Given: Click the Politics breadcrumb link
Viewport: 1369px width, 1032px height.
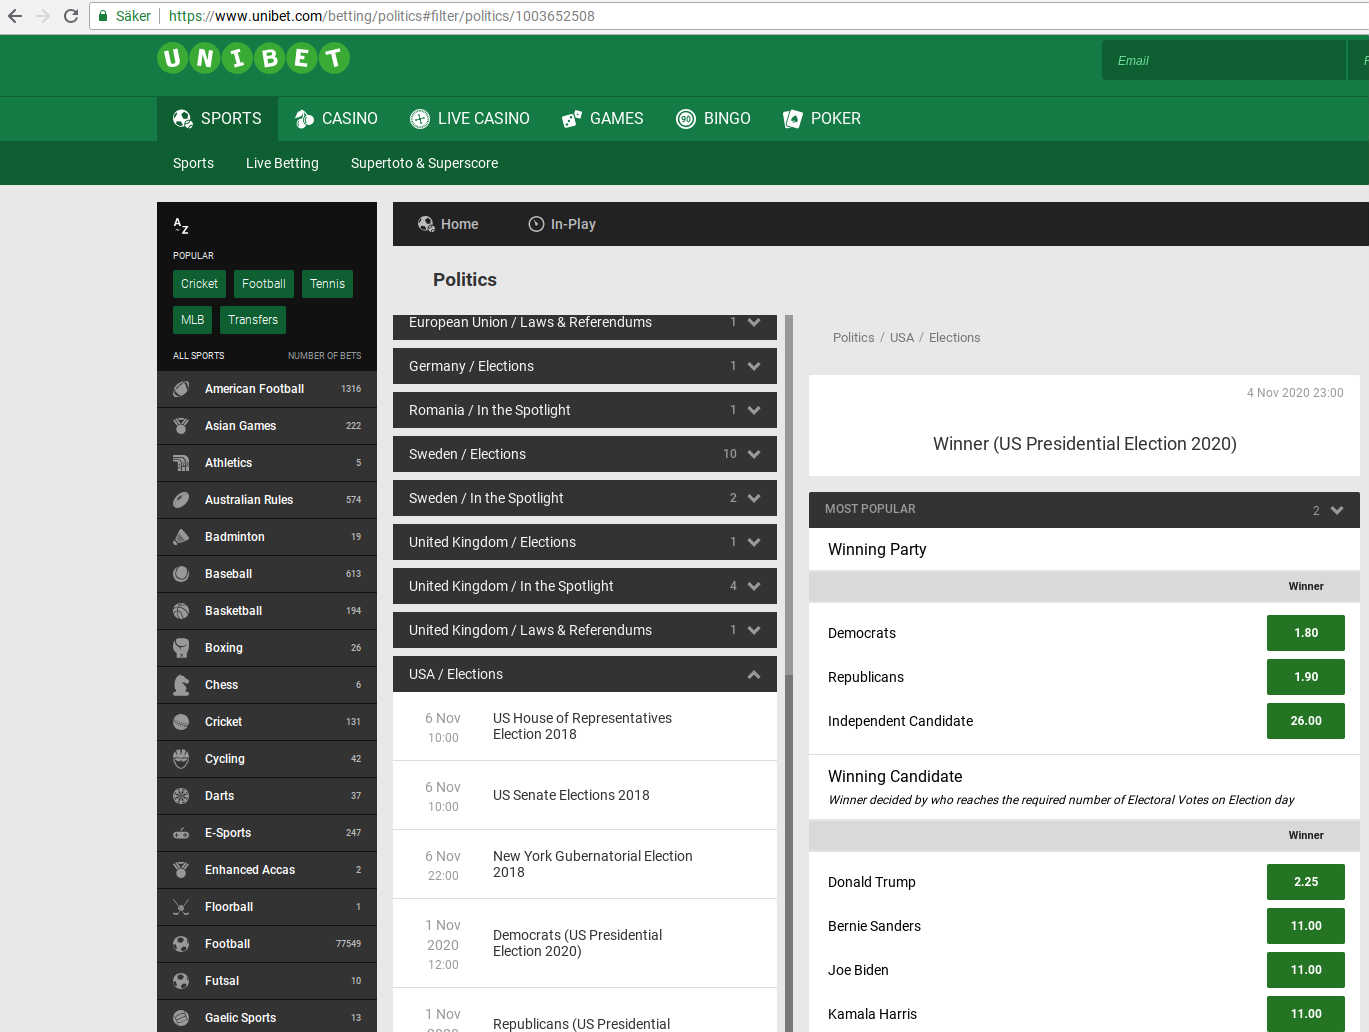Looking at the screenshot, I should point(853,338).
